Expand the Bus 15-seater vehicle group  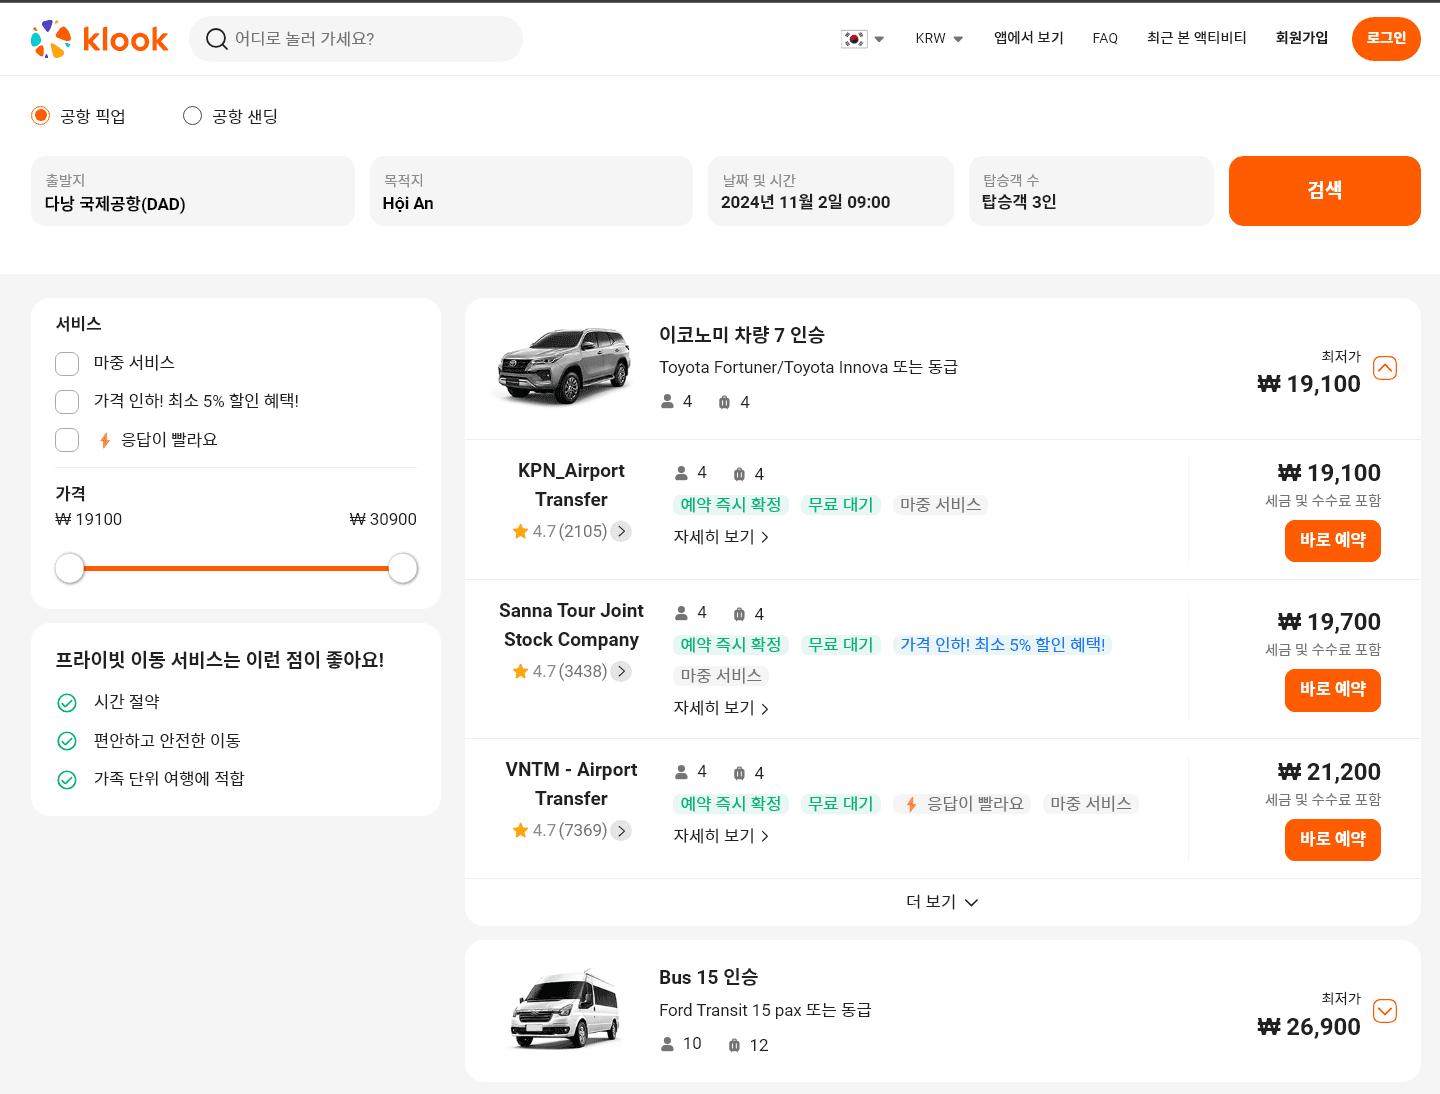pos(1385,1011)
